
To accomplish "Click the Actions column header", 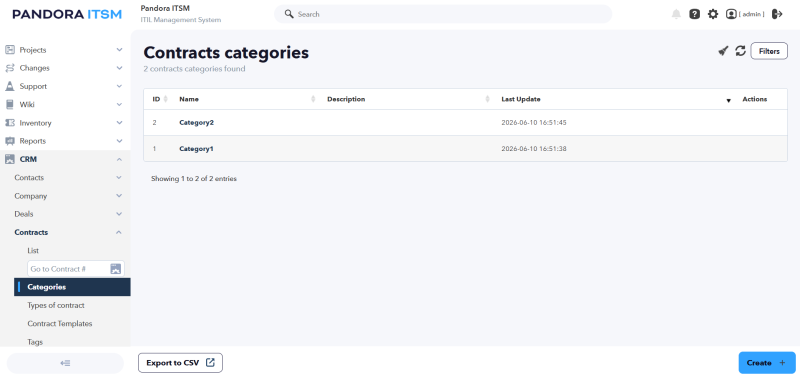I will tap(755, 99).
